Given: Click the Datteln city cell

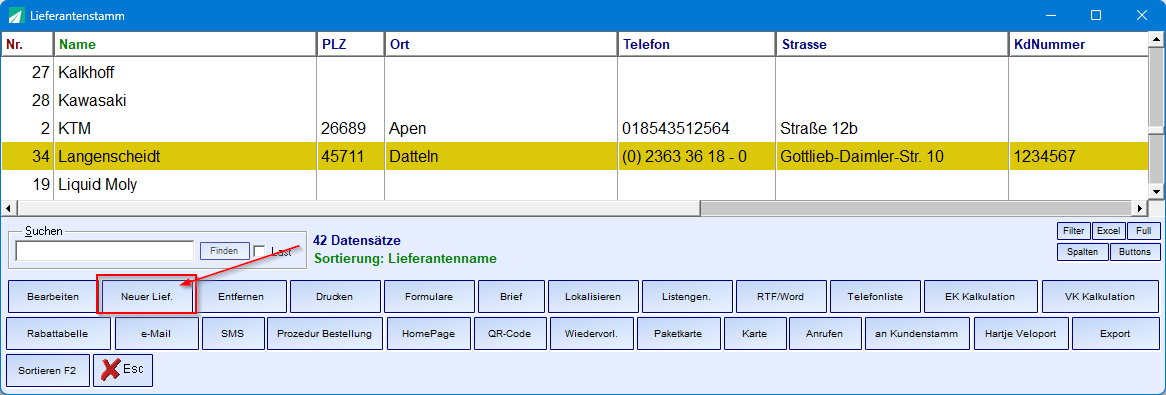Looking at the screenshot, I should pyautogui.click(x=501, y=156).
